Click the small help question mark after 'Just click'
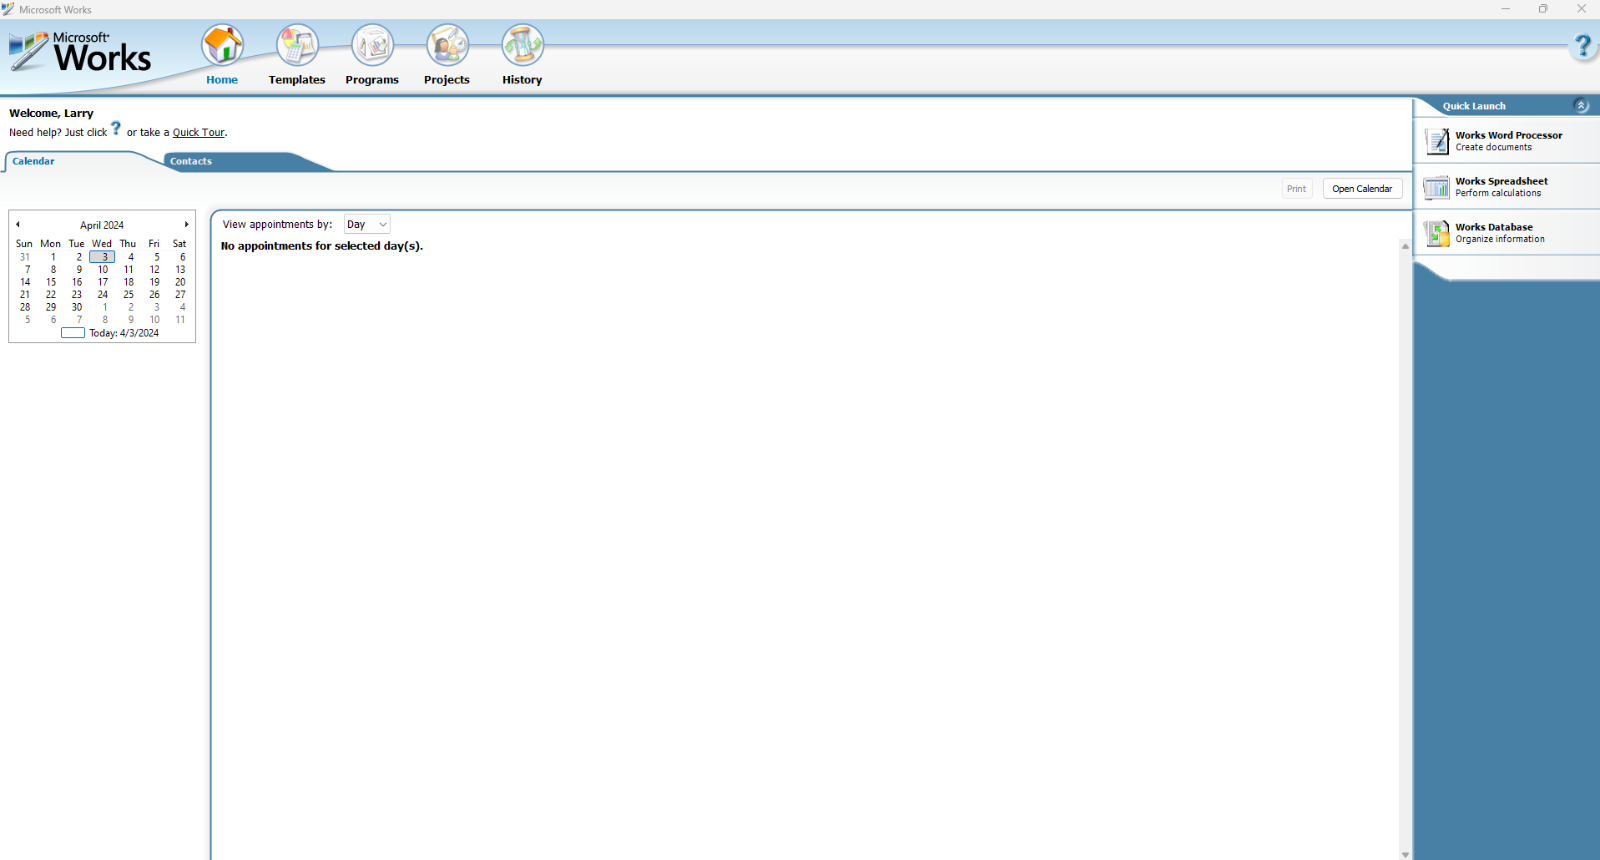1600x860 pixels. (116, 128)
